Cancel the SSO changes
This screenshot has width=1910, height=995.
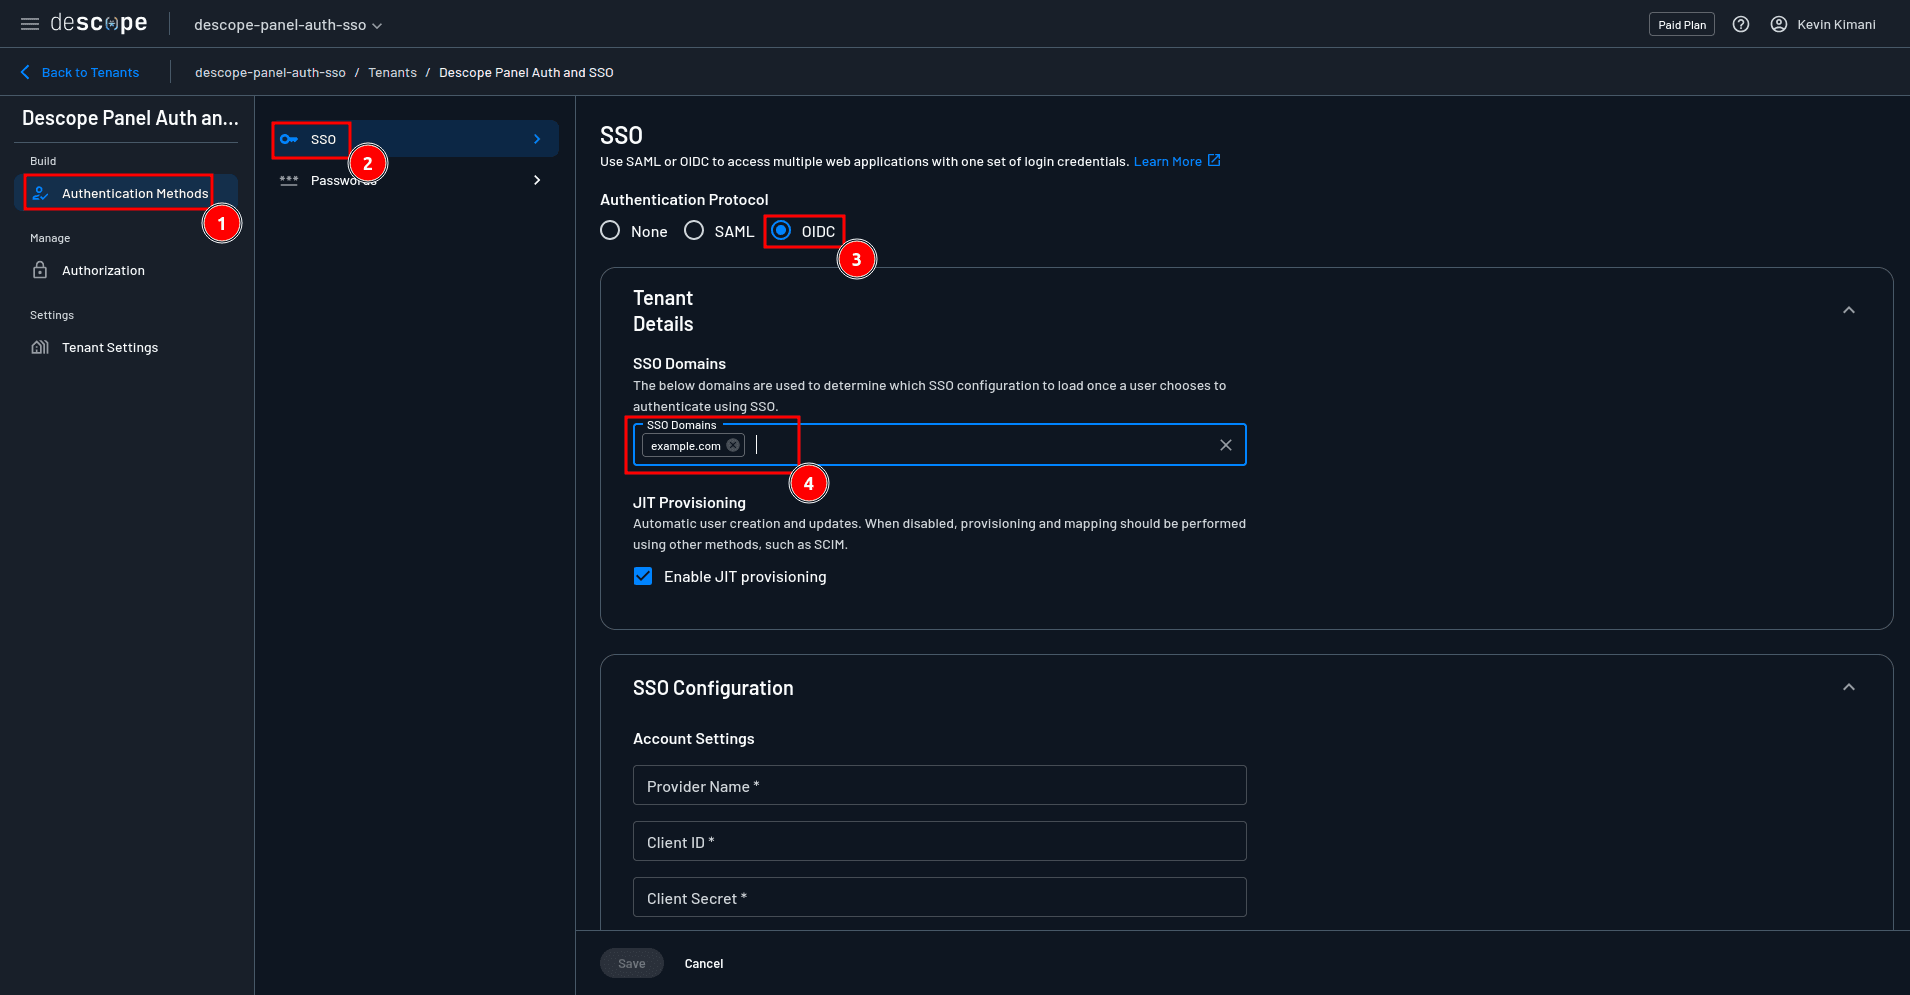703,963
